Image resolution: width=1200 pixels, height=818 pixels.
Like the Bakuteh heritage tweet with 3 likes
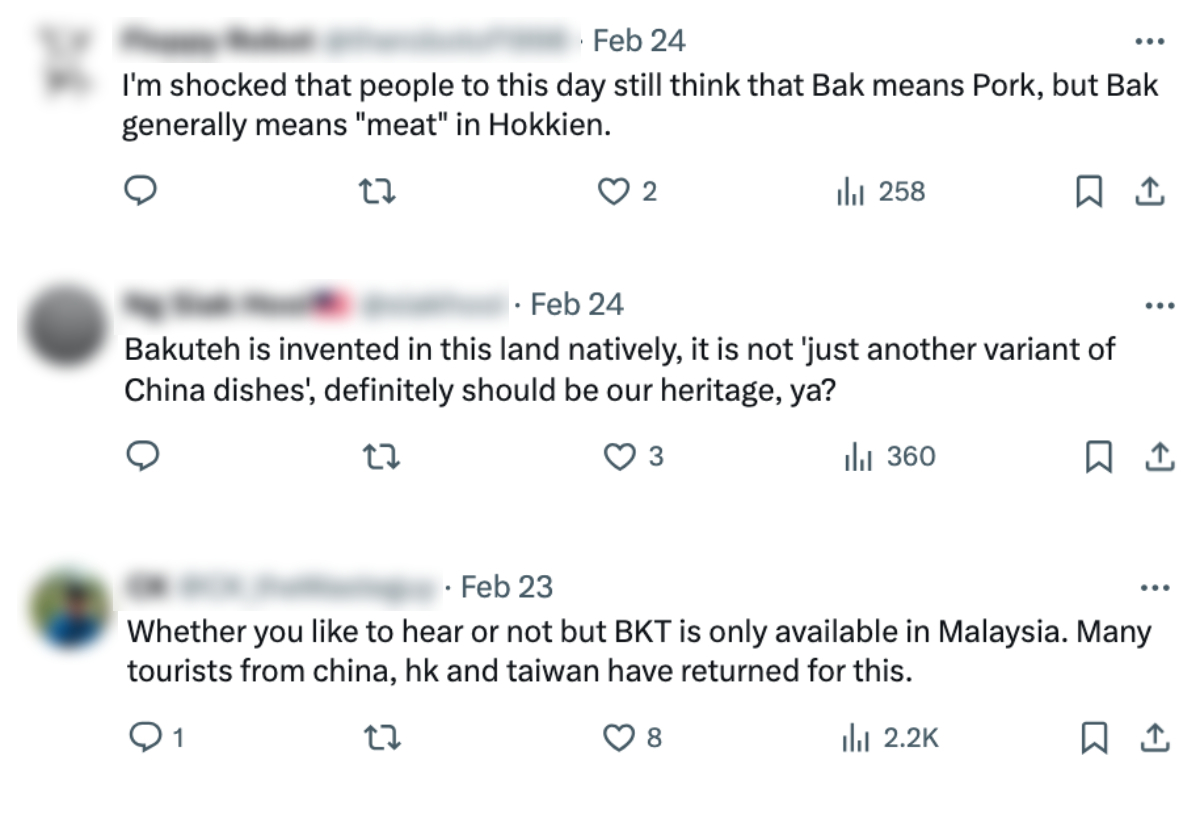pyautogui.click(x=621, y=457)
